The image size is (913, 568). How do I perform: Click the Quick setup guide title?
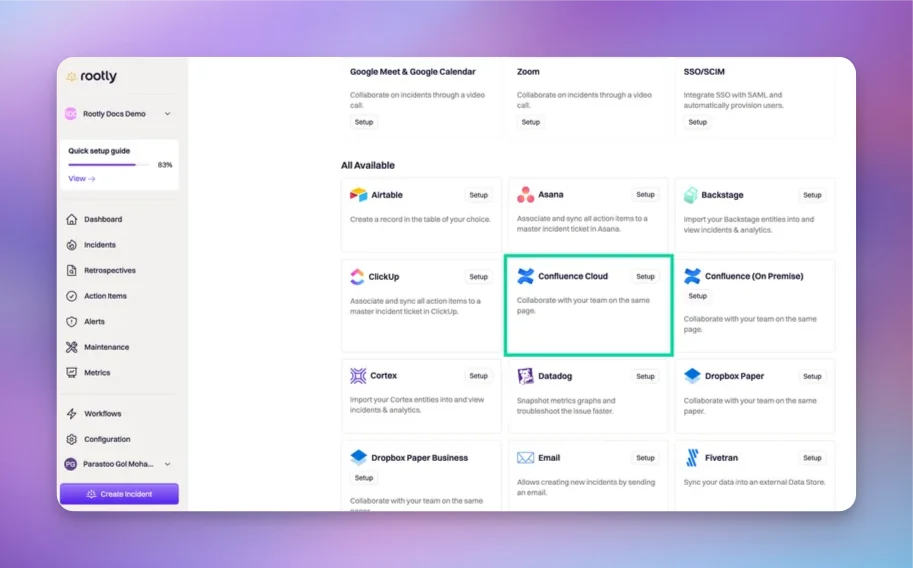(x=99, y=151)
